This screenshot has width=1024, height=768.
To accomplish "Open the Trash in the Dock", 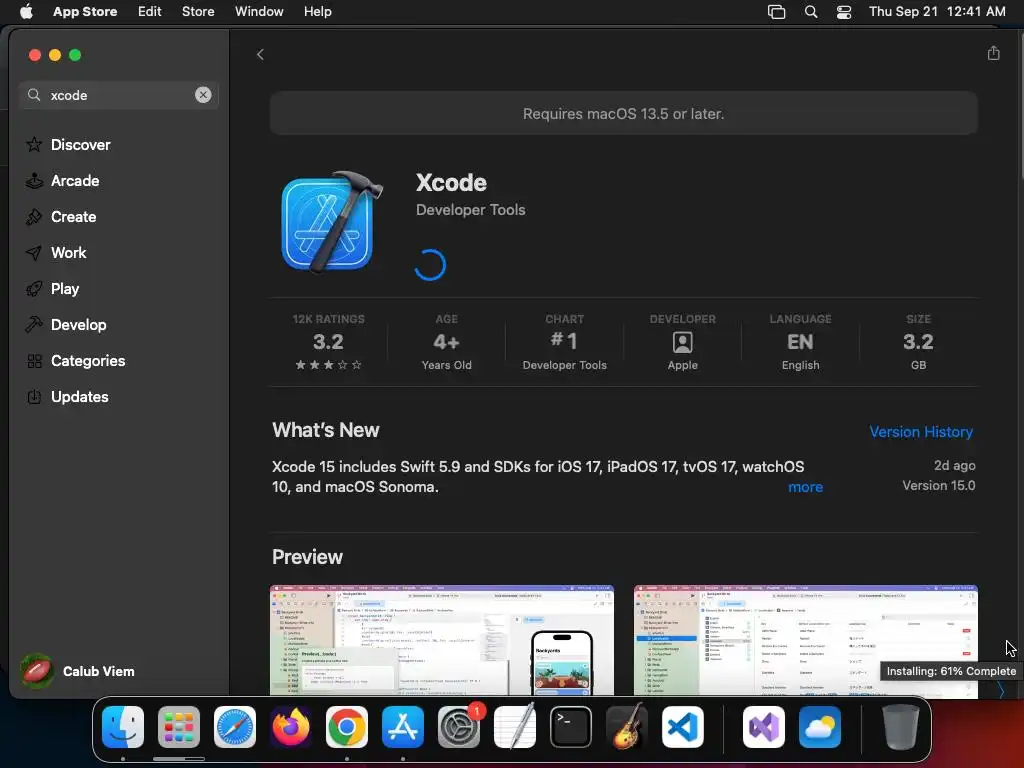I will (901, 727).
